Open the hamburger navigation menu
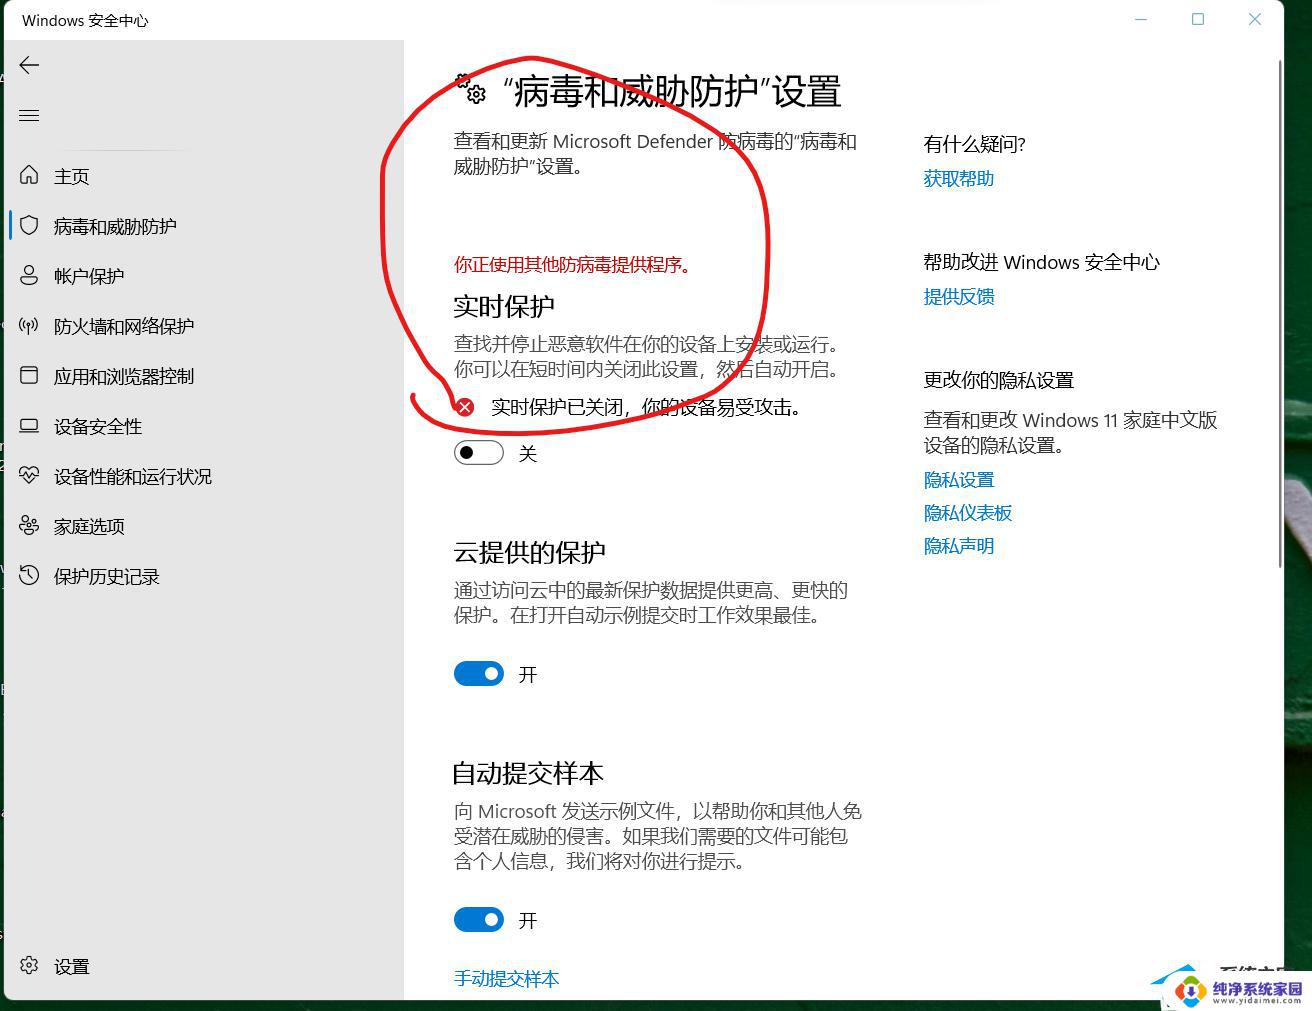 pos(29,116)
